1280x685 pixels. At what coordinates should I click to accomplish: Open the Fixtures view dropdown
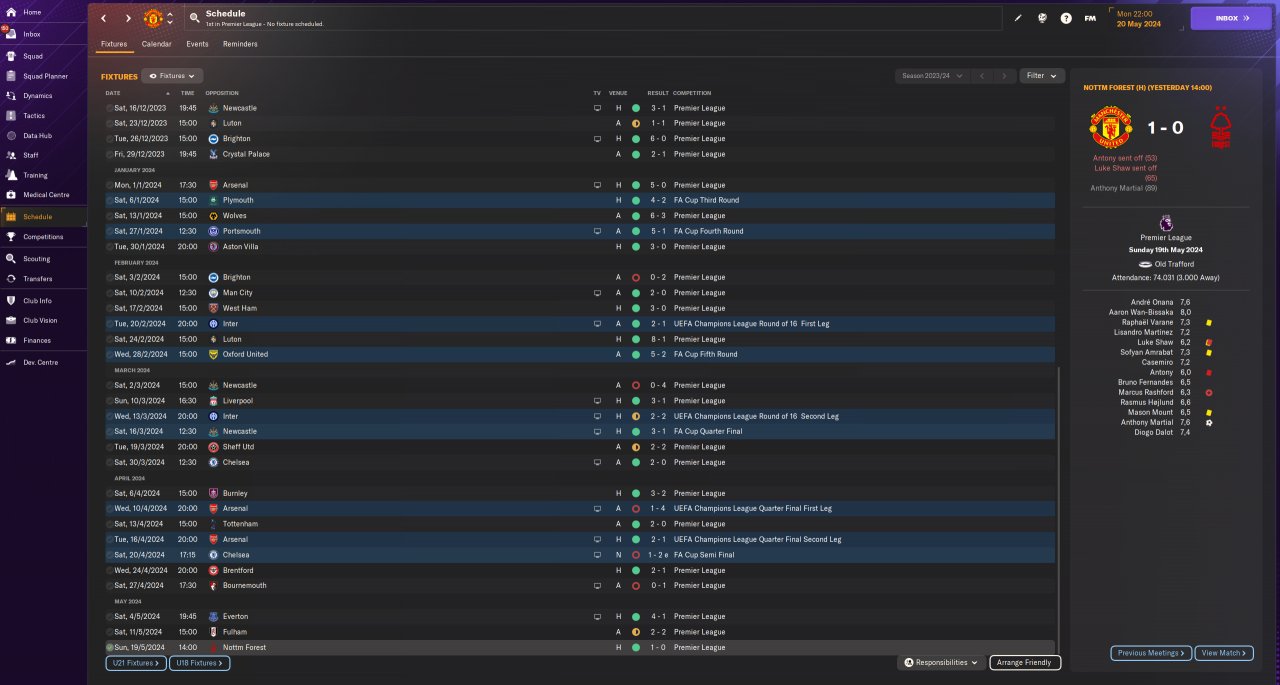[x=172, y=76]
